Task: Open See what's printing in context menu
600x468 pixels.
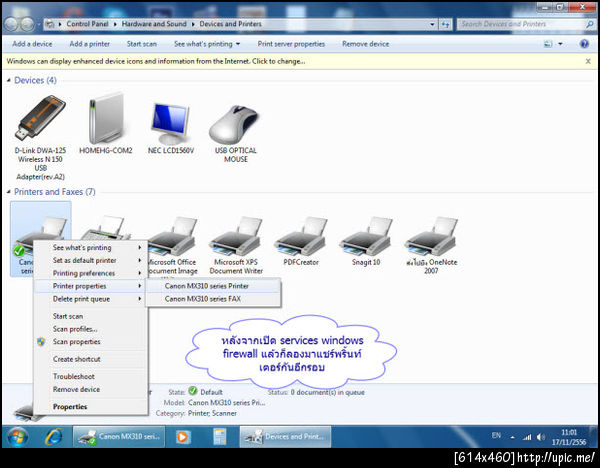Action: 91,248
